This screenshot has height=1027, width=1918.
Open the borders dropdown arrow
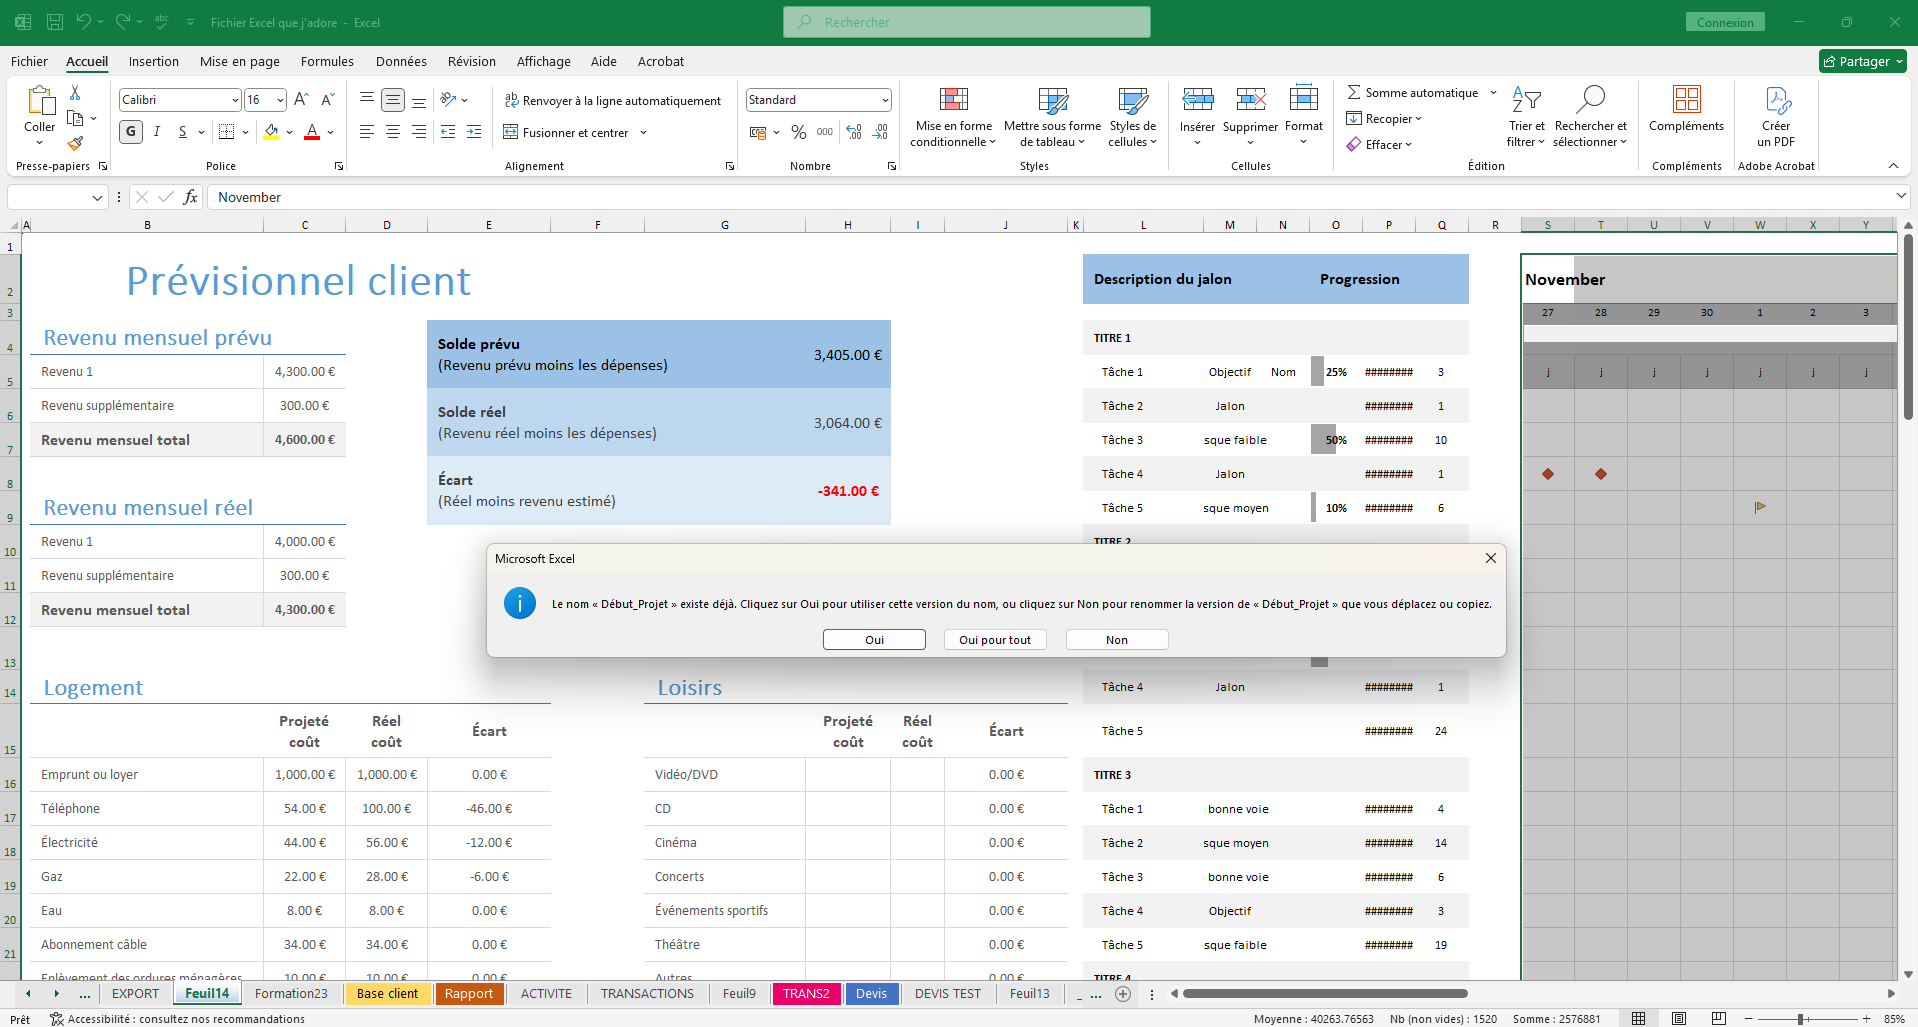(x=244, y=131)
